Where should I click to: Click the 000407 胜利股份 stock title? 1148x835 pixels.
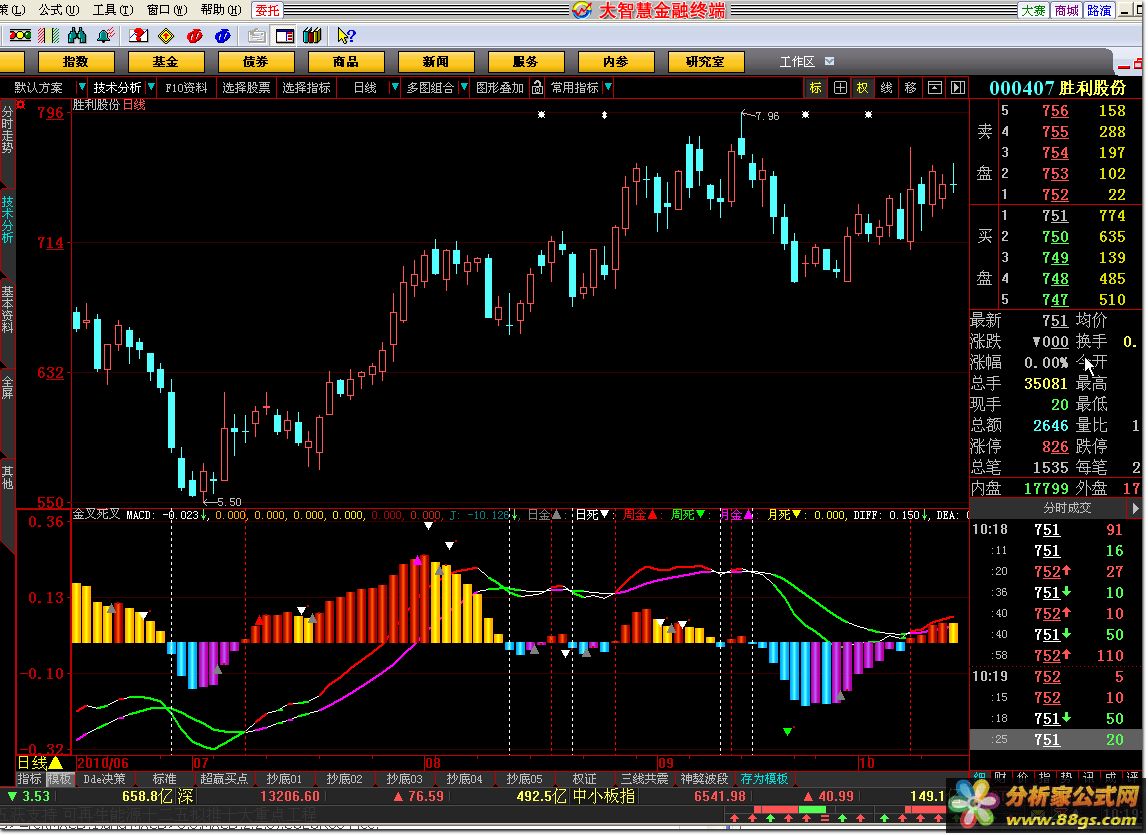point(1057,88)
